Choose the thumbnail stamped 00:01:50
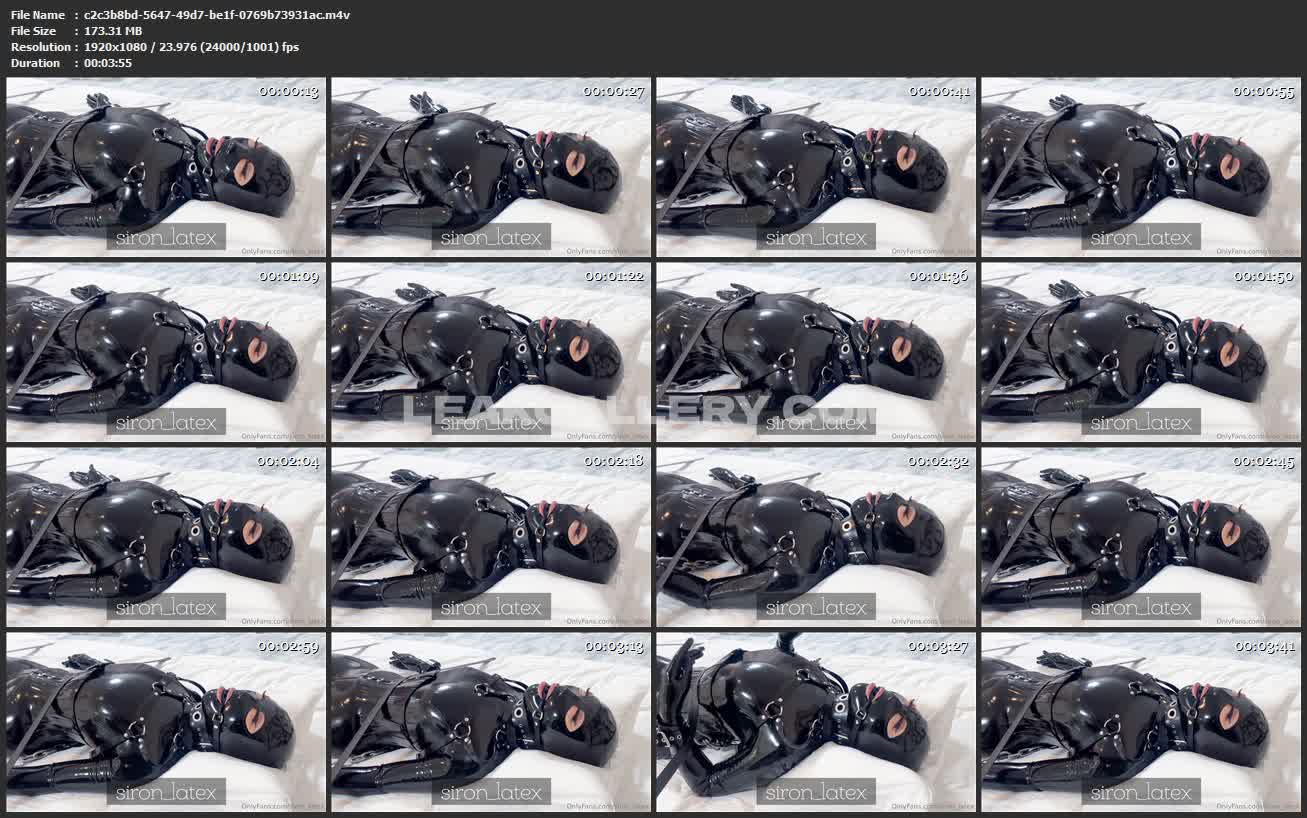This screenshot has width=1307, height=818. pyautogui.click(x=1141, y=352)
